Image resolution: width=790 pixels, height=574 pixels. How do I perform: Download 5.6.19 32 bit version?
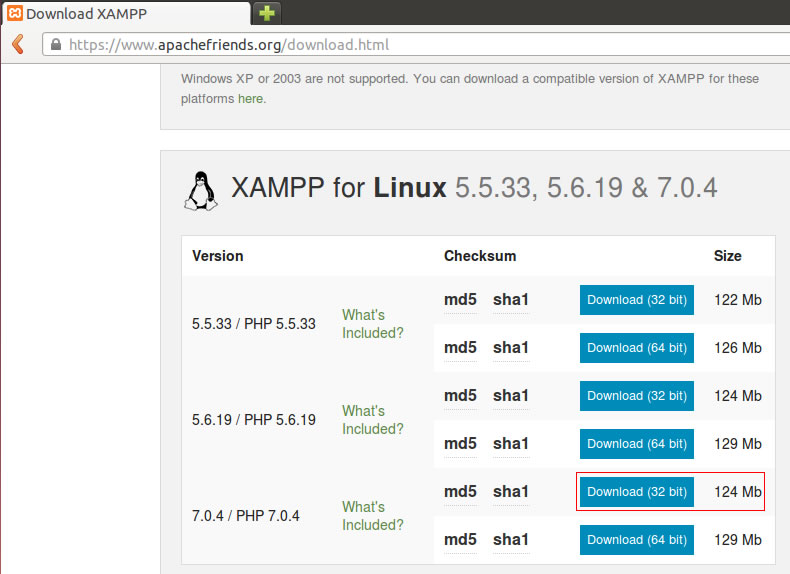636,396
